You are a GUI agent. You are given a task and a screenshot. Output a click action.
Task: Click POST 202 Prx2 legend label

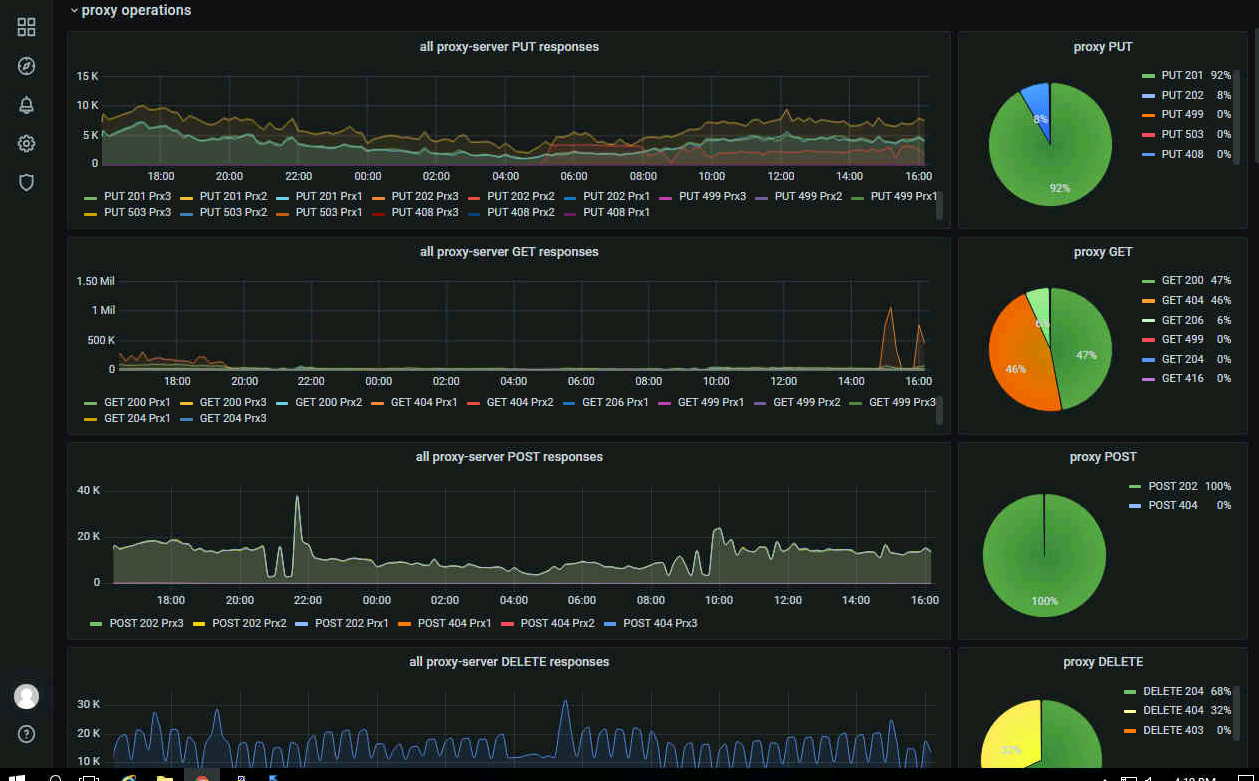tap(249, 623)
